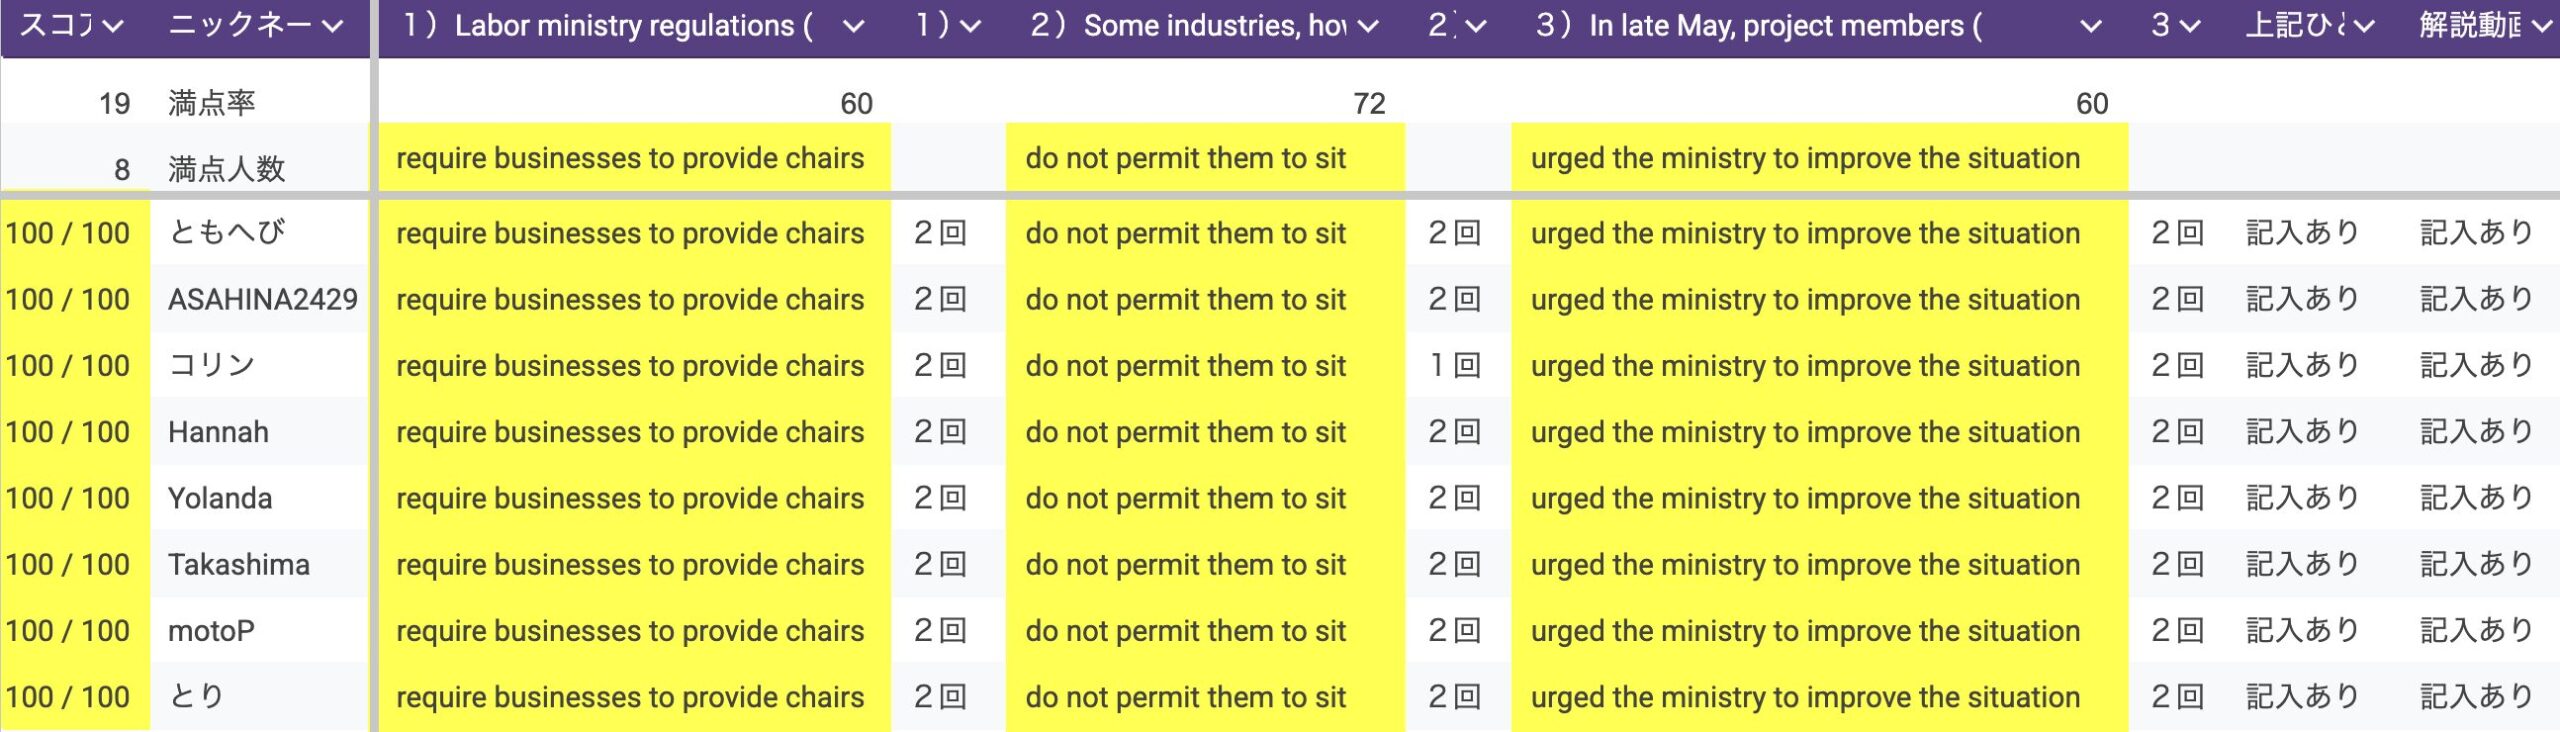Expand the Some industries column dropdown arrow
The image size is (2560, 732).
[1369, 26]
